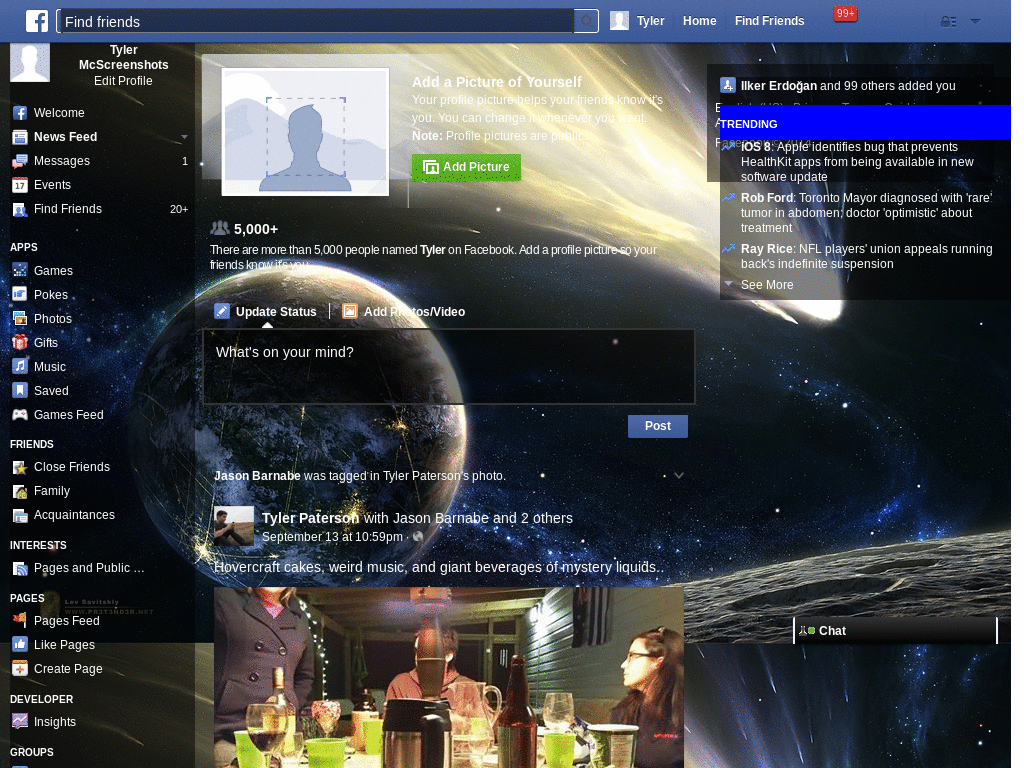The height and width of the screenshot is (768, 1024).
Task: Open Ilker Erdoğan friend request notice
Action: 848,86
